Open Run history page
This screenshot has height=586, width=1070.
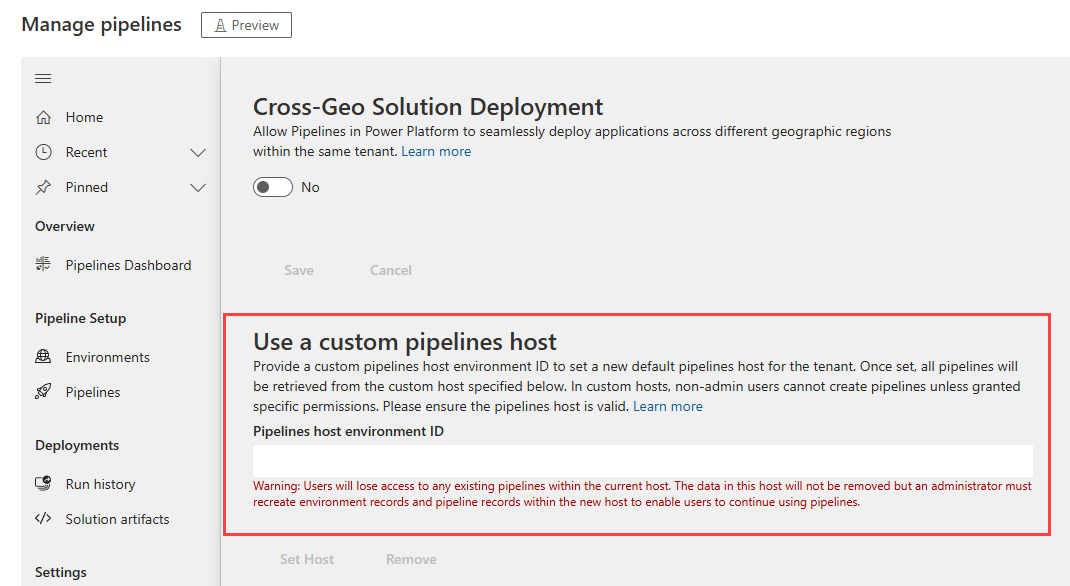coord(100,484)
